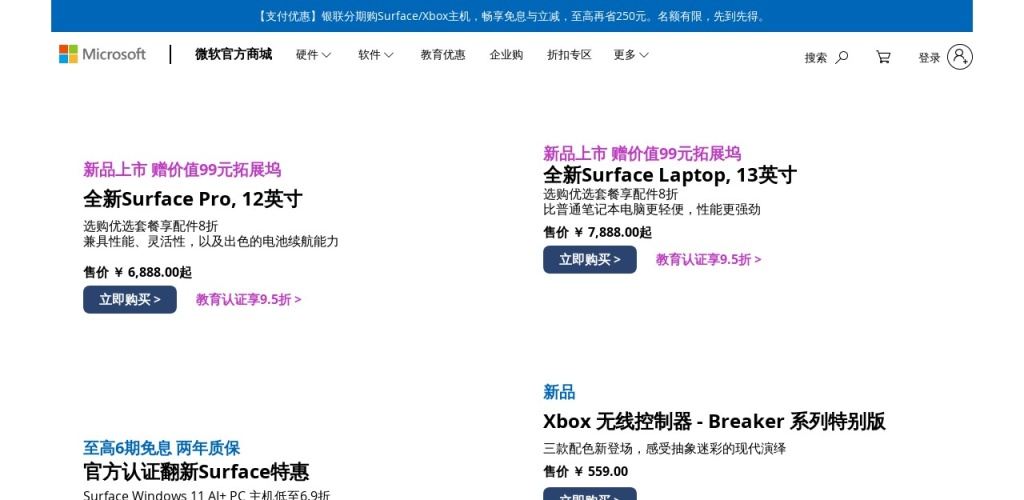Click the blue 支付优惠 promotion banner
The height and width of the screenshot is (500, 1024).
[511, 16]
